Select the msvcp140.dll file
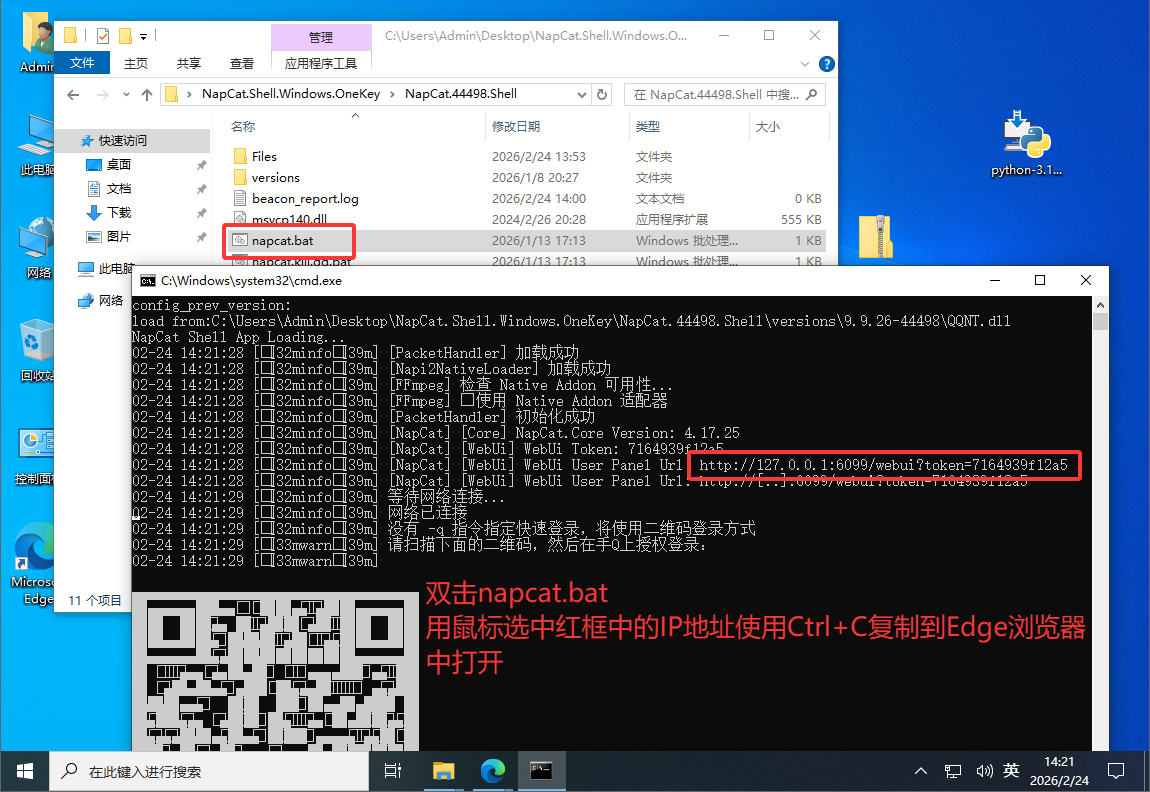Viewport: 1150px width, 792px height. point(527,219)
